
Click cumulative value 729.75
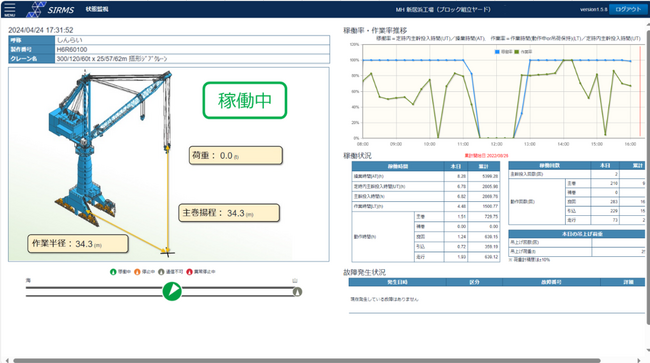[x=491, y=216]
